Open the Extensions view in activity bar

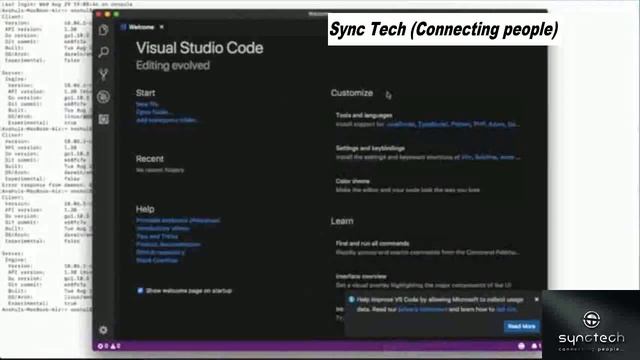(104, 119)
